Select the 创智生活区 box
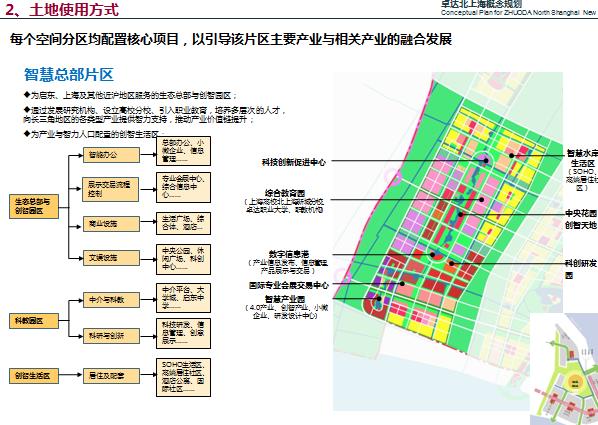This screenshot has height=425, width=598. 34,375
